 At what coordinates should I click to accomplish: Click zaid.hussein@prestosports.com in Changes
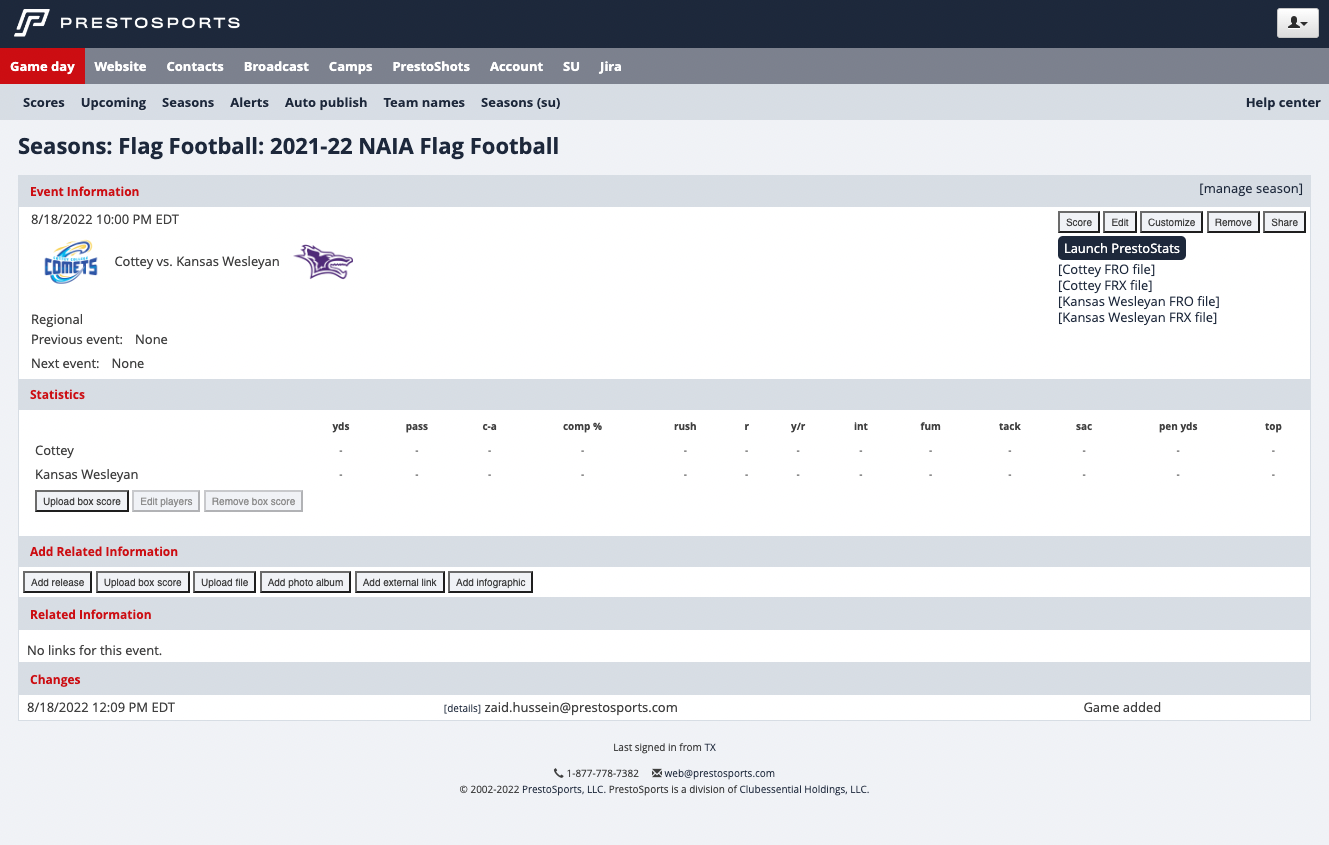click(581, 707)
